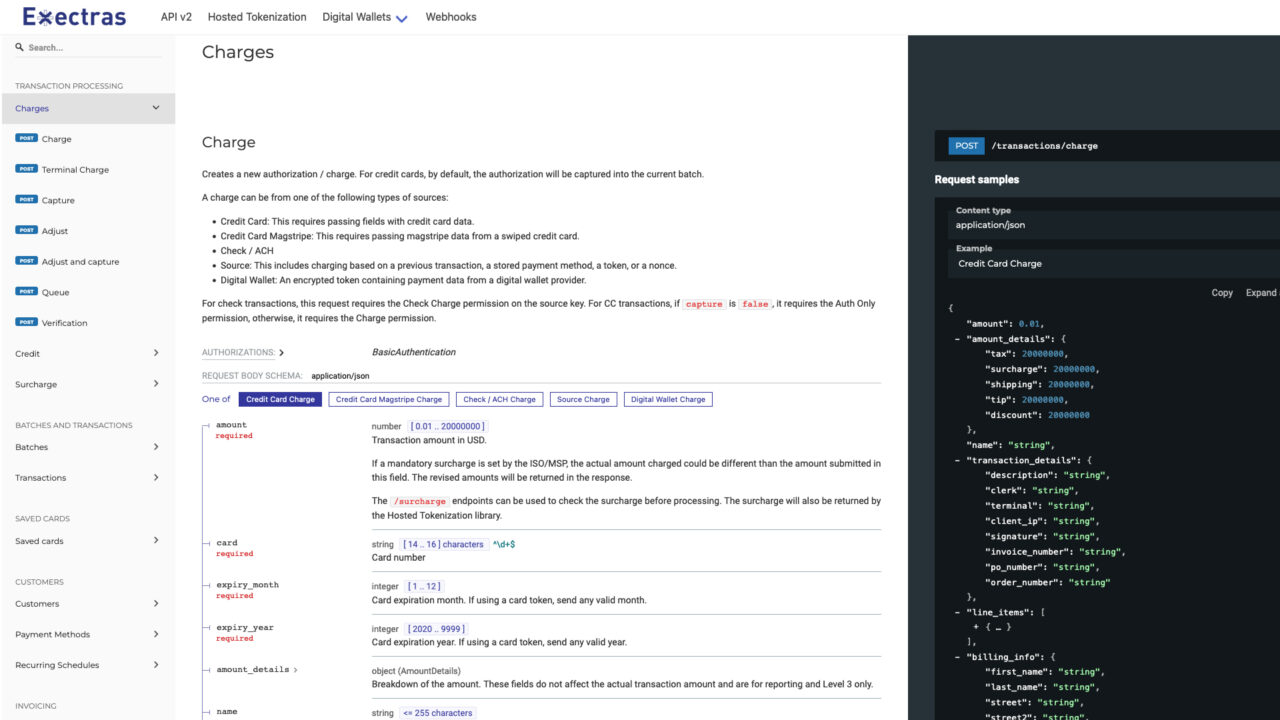
Task: Switch to the Check / ACH Charge tab
Action: click(x=499, y=399)
